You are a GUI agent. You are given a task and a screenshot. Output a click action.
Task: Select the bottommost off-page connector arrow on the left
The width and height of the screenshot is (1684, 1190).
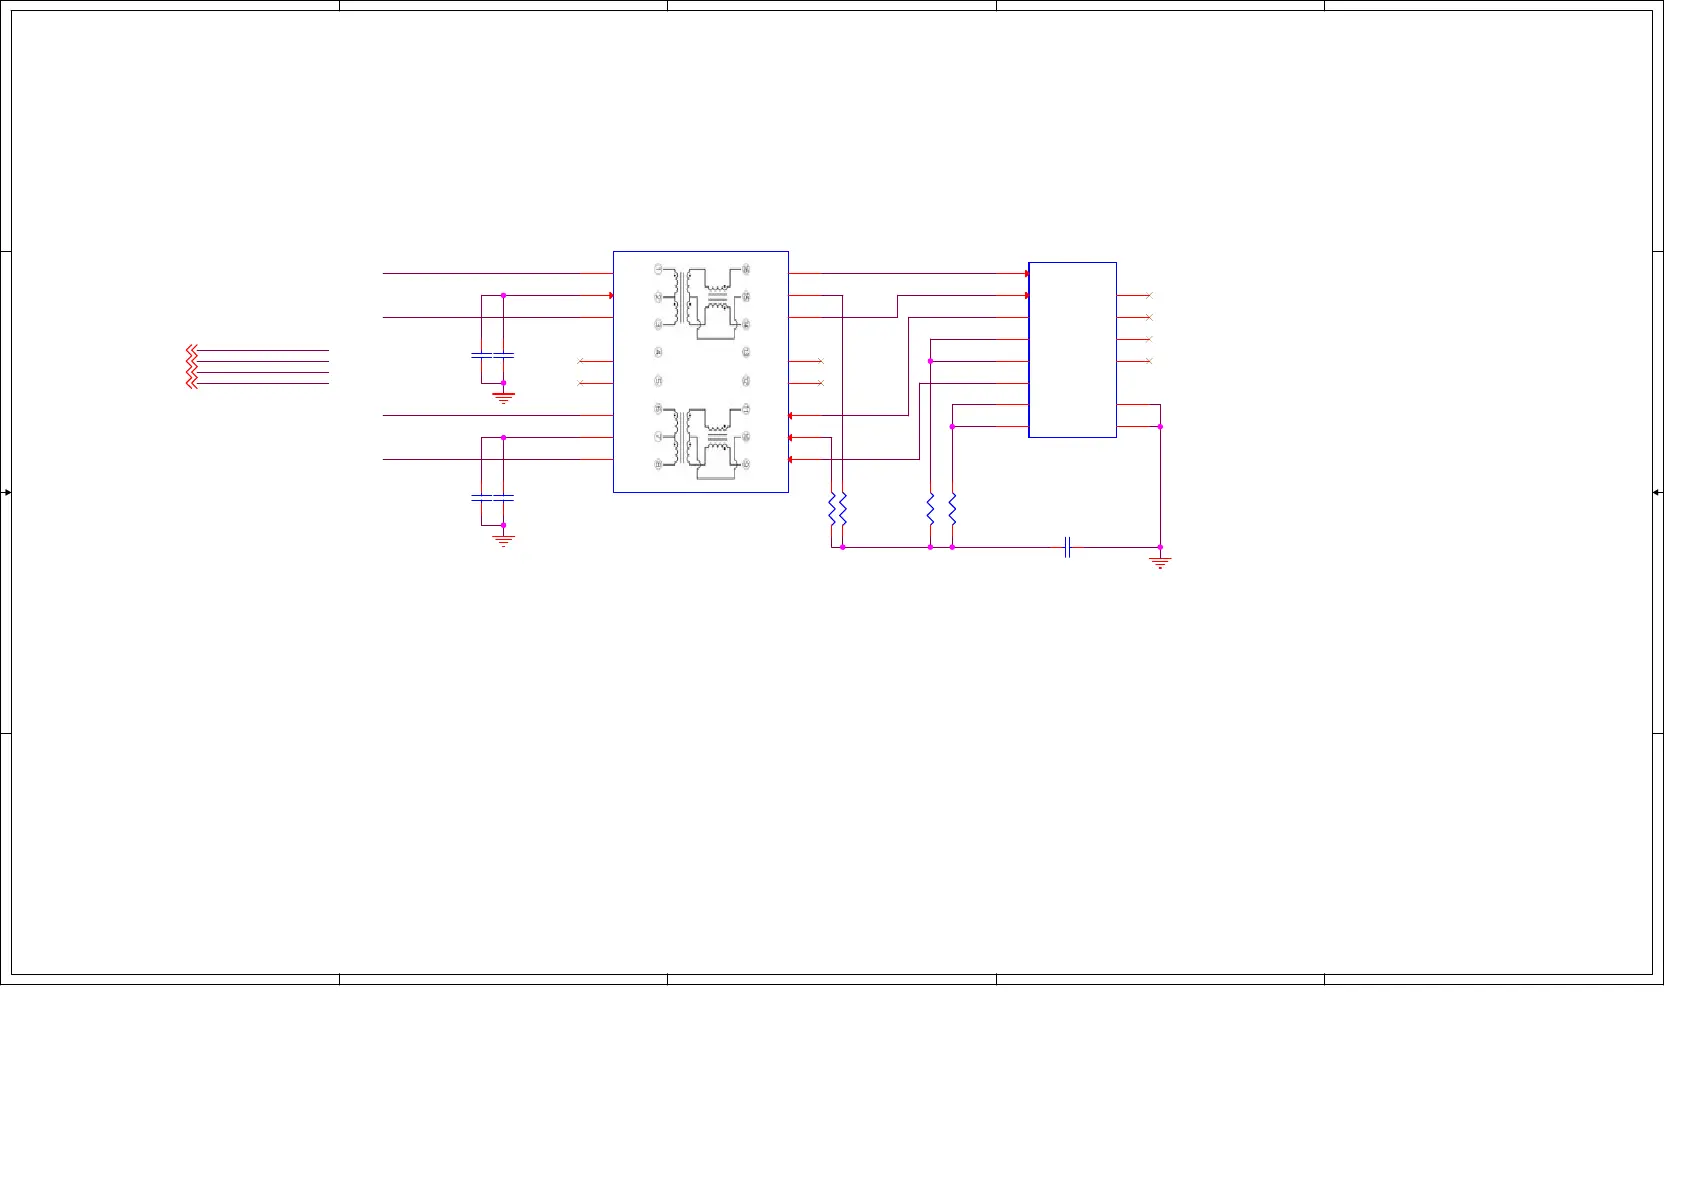[x=192, y=383]
